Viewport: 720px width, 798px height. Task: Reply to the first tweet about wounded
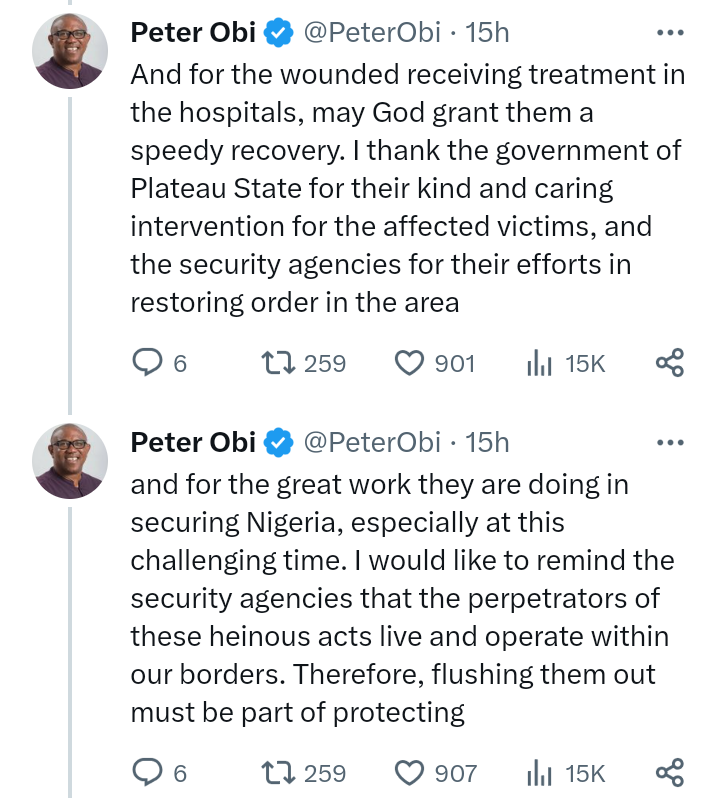(148, 363)
